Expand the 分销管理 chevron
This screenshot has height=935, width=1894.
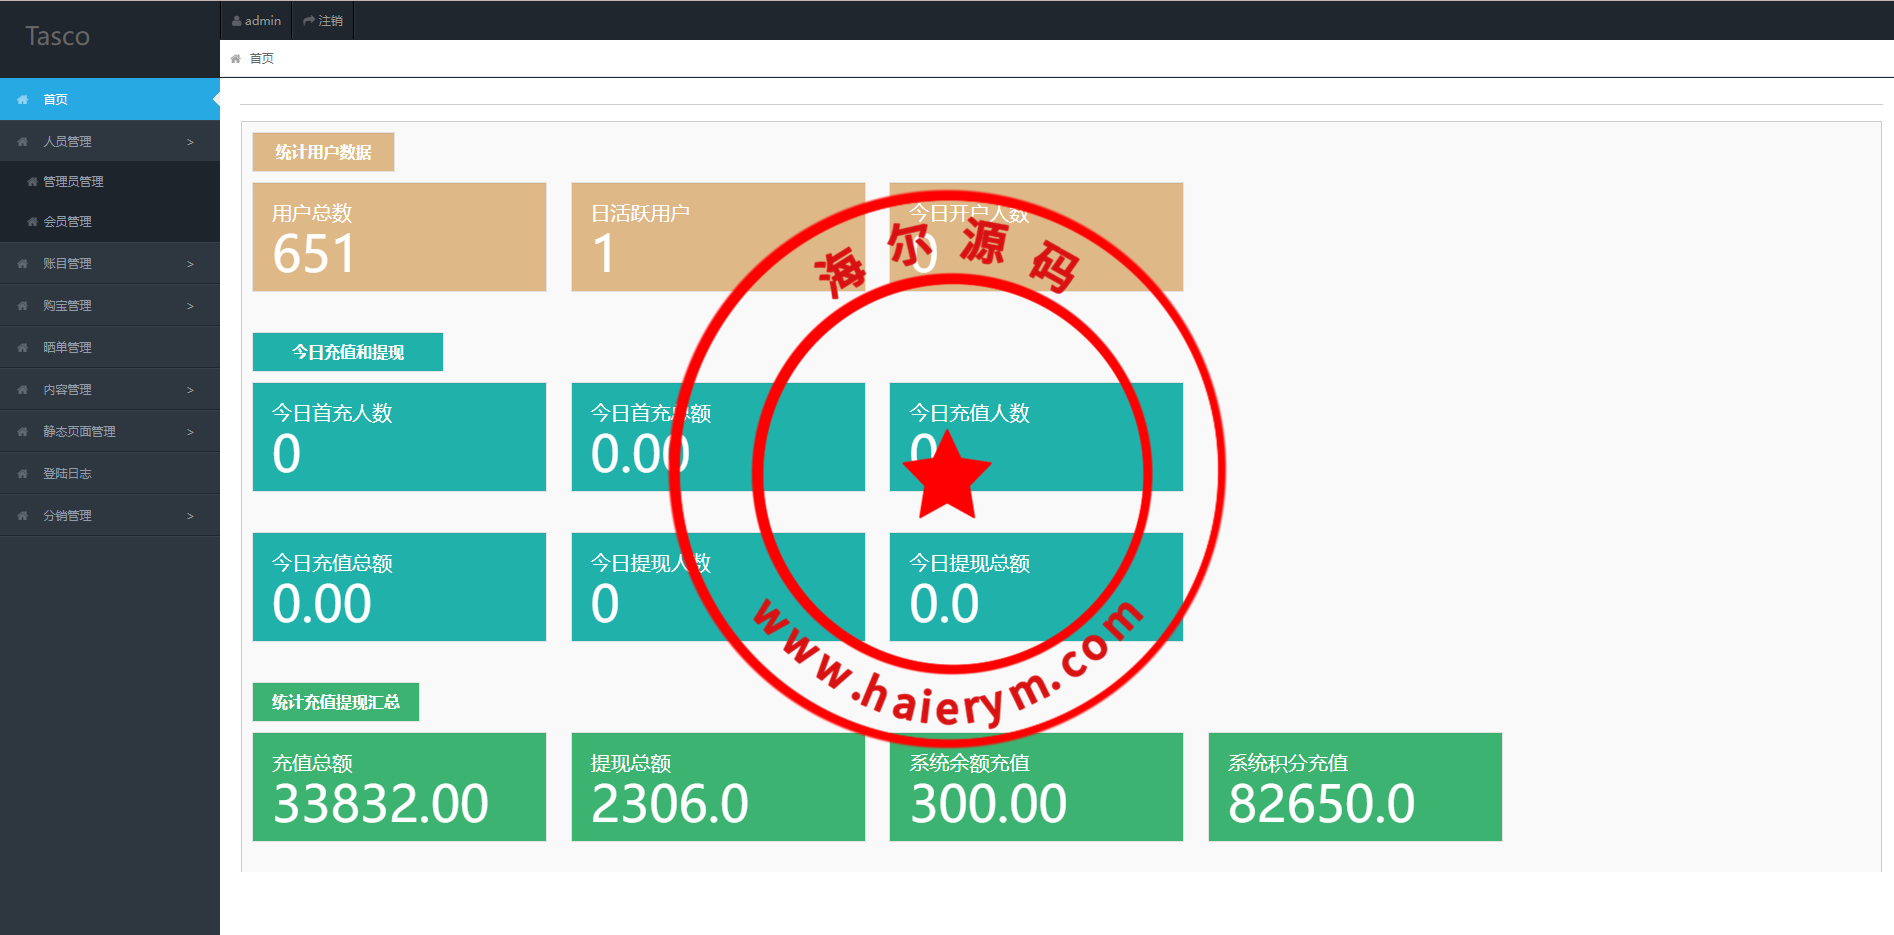tap(190, 516)
